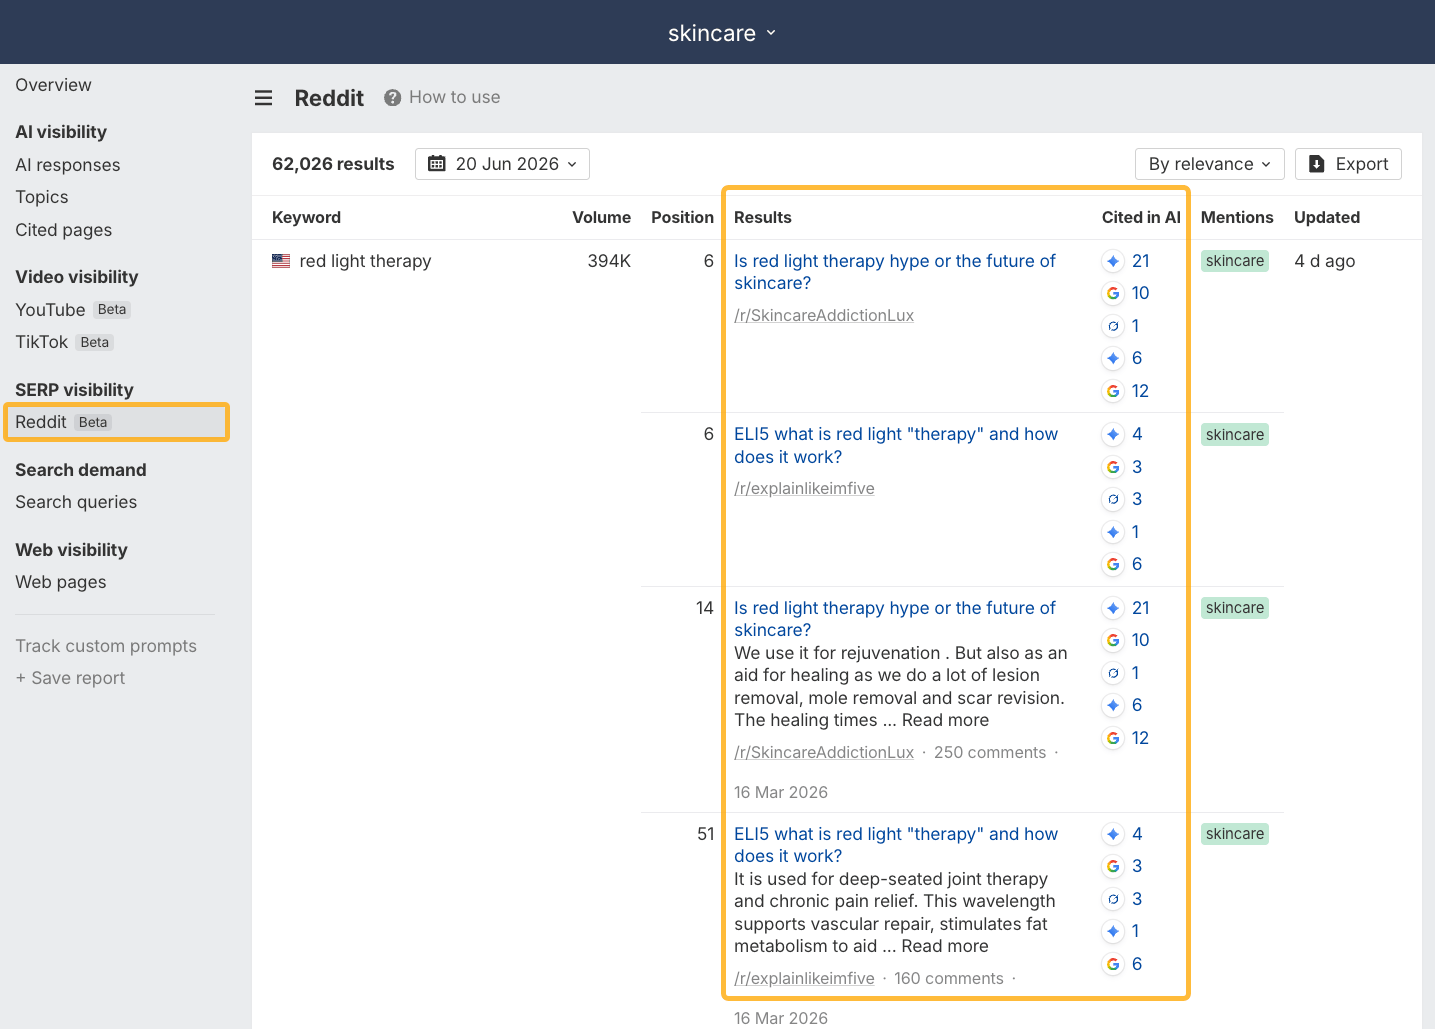Screen dimensions: 1435x1029
Task: Open position 6 ELI5 red light result link
Action: [x=895, y=445]
